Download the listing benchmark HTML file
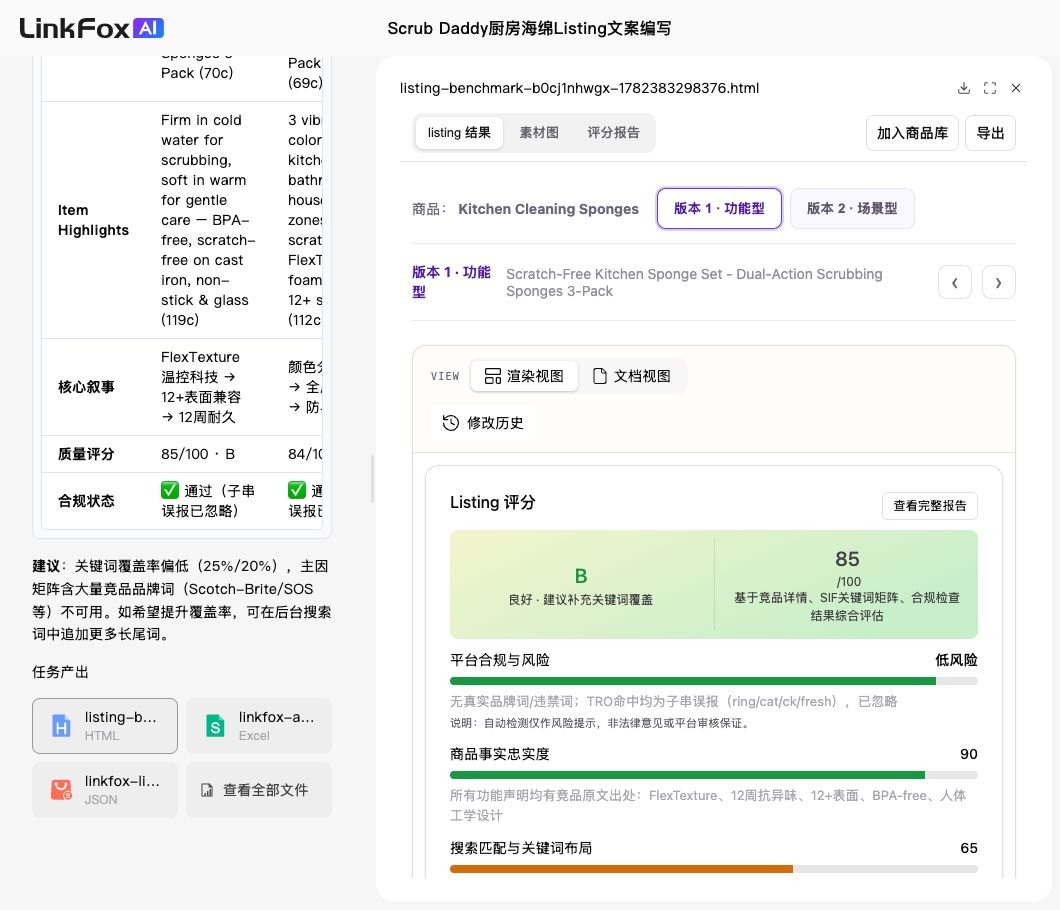 [964, 88]
